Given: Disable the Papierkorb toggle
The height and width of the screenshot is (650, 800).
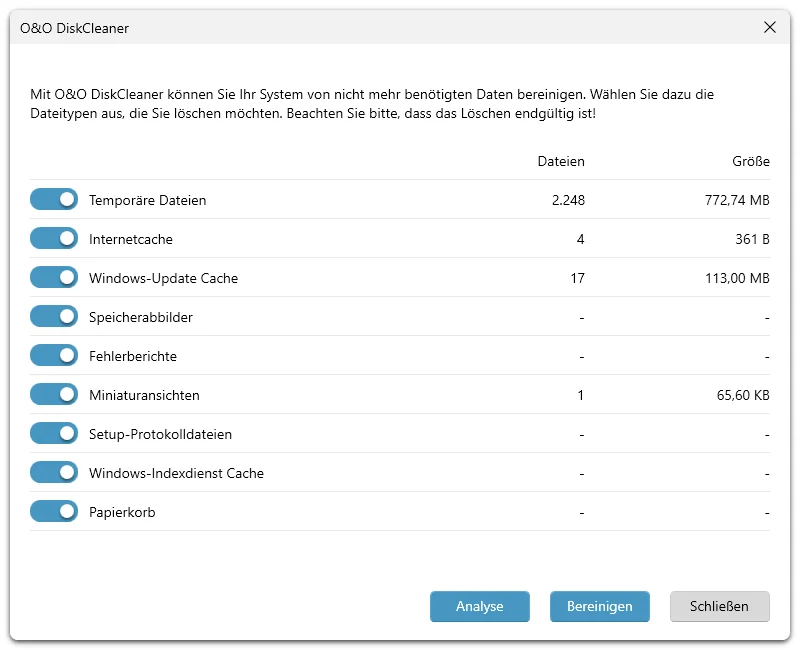Looking at the screenshot, I should pyautogui.click(x=53, y=511).
